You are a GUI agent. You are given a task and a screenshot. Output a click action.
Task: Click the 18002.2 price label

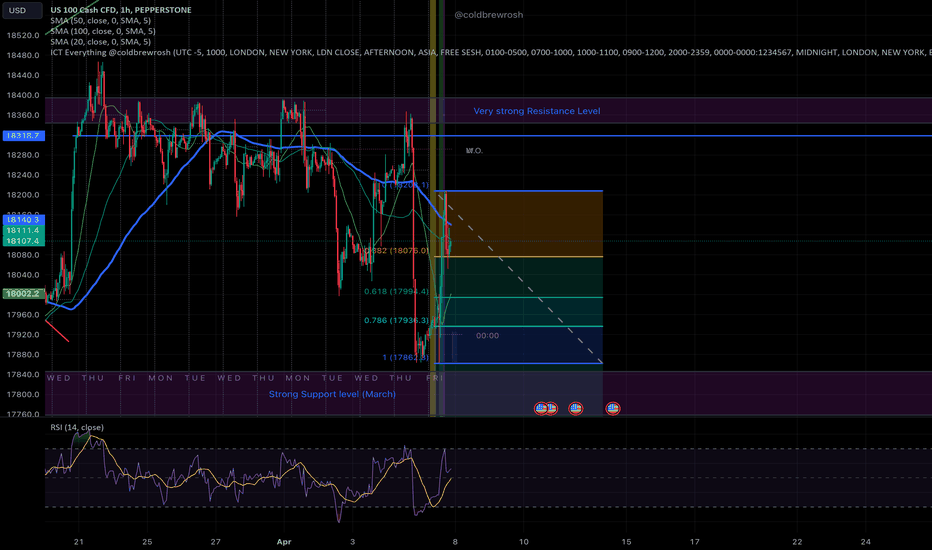click(23, 294)
